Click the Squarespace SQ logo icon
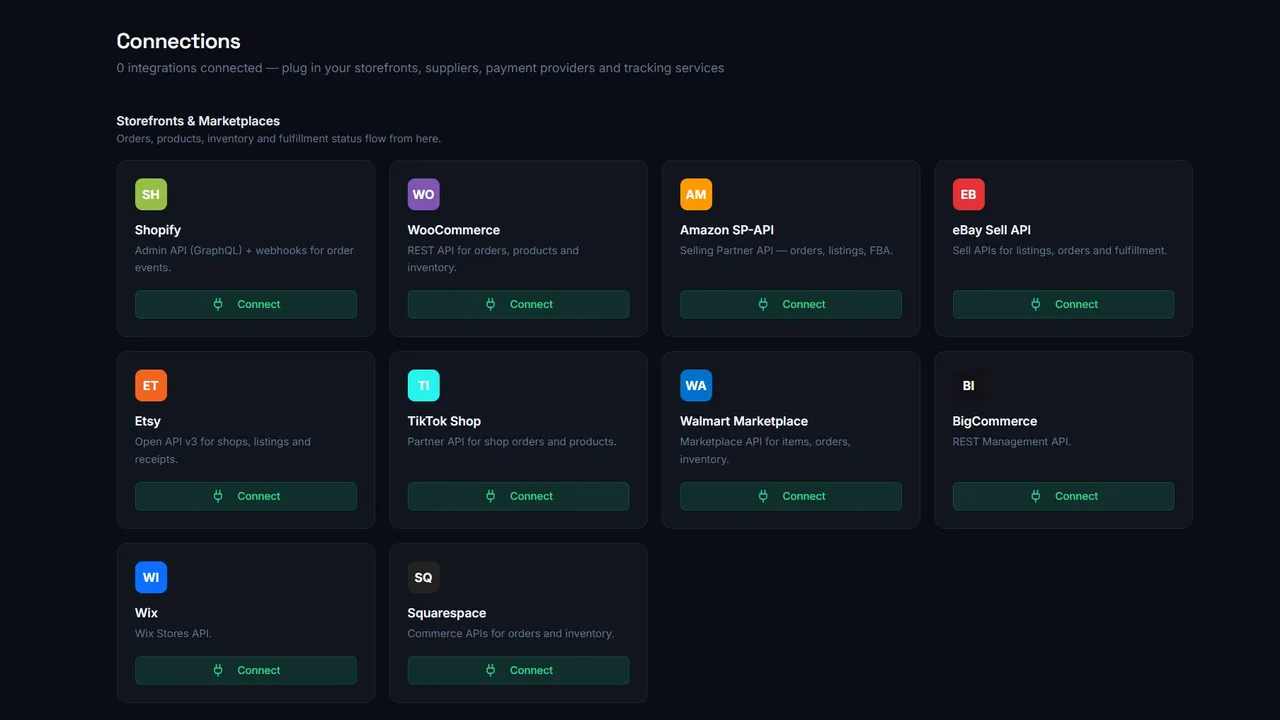 click(x=423, y=577)
